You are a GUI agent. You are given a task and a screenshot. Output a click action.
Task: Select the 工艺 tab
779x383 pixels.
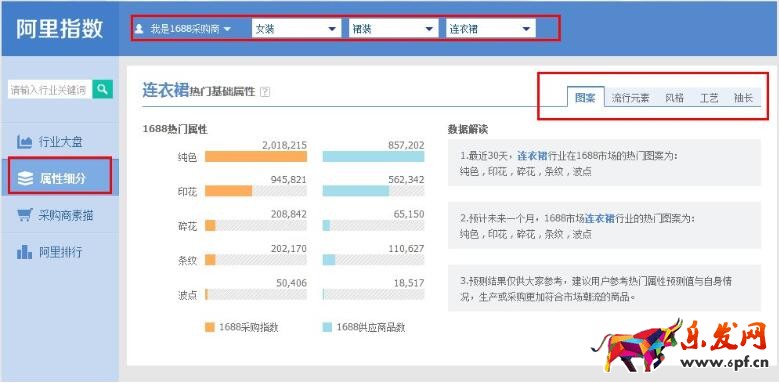(x=709, y=98)
